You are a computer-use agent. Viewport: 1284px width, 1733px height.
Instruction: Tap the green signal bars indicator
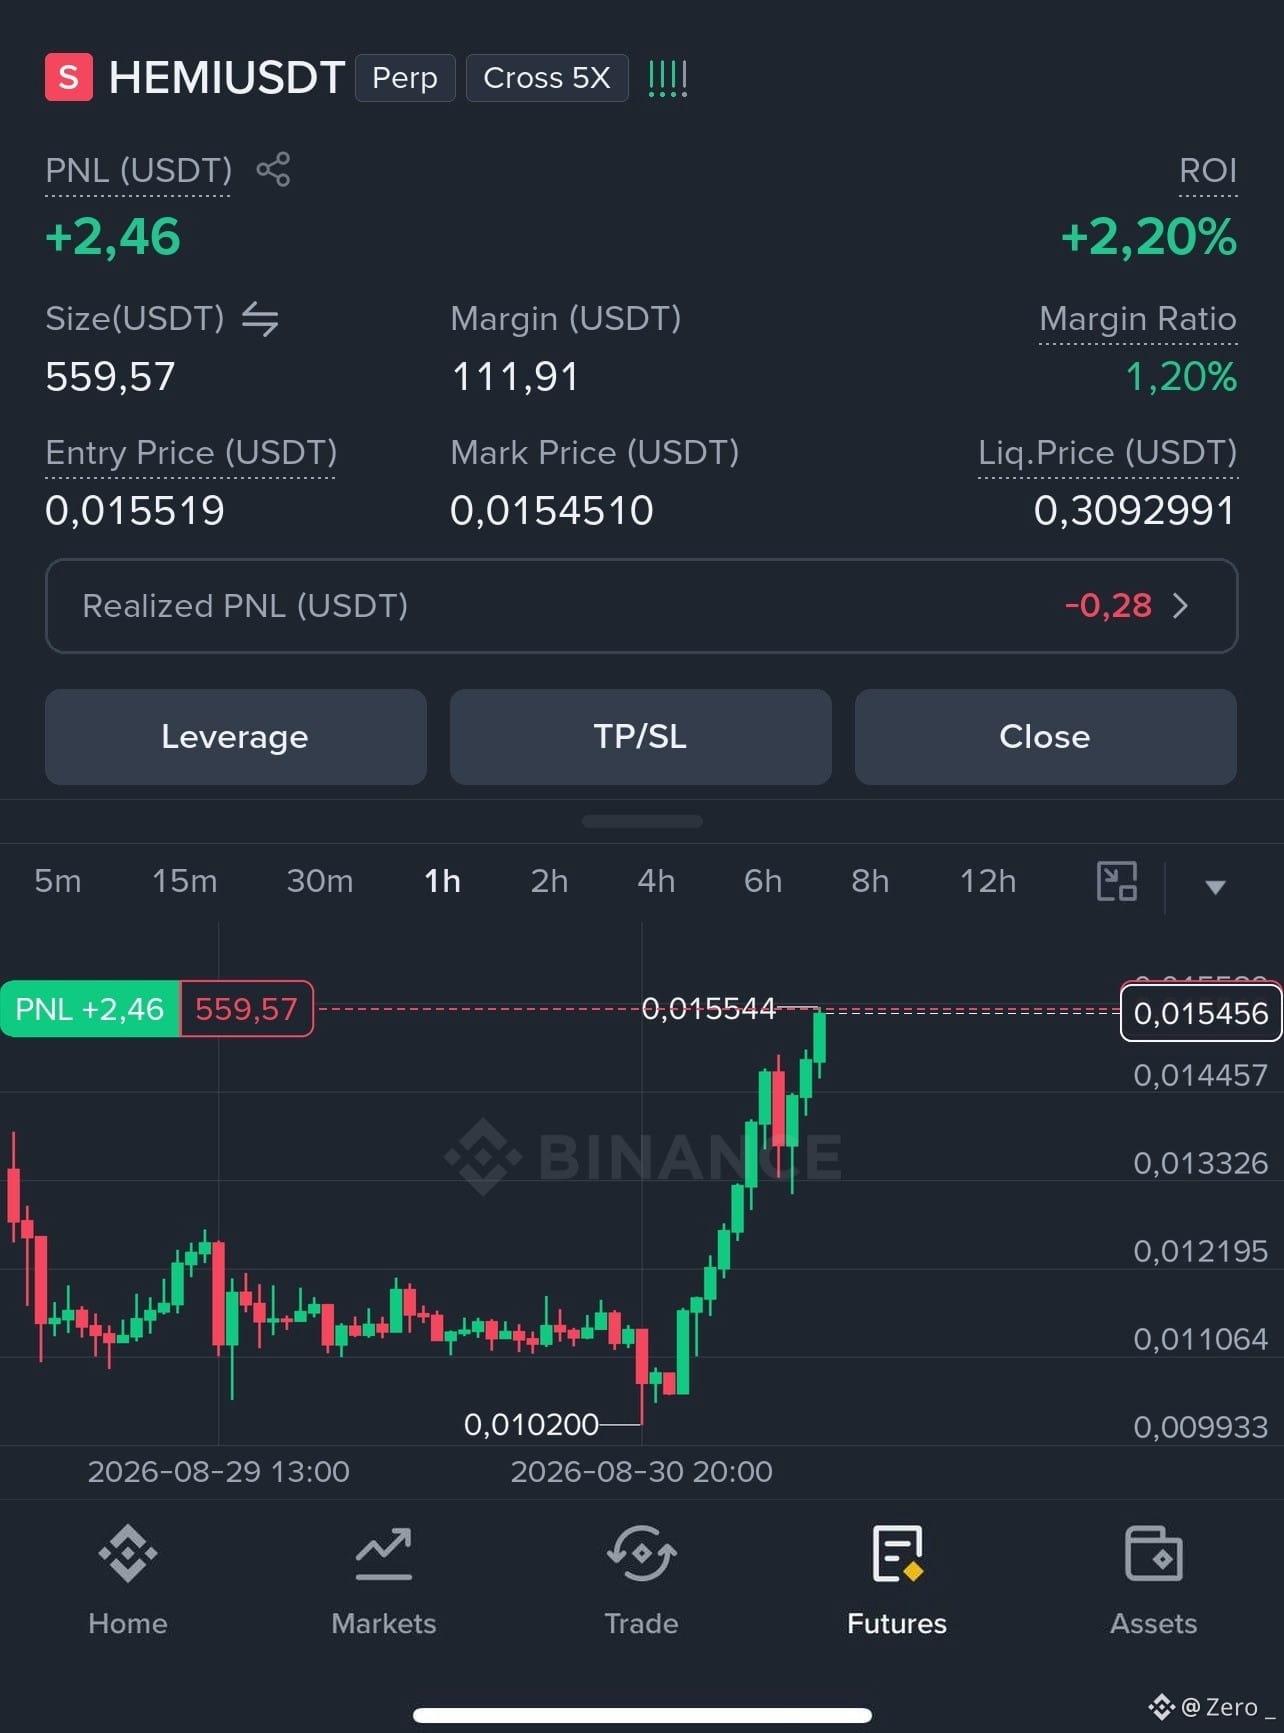click(667, 78)
